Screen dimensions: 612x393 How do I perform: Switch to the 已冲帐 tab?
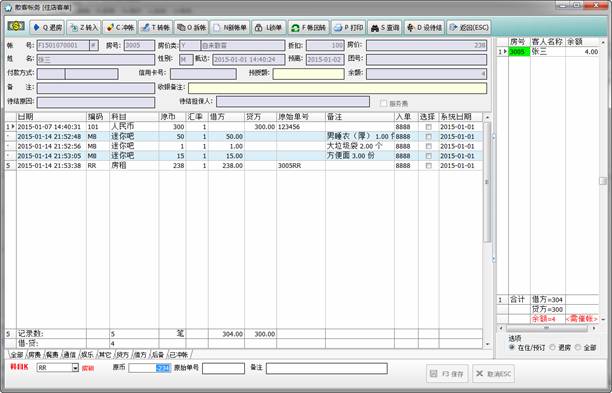(179, 354)
